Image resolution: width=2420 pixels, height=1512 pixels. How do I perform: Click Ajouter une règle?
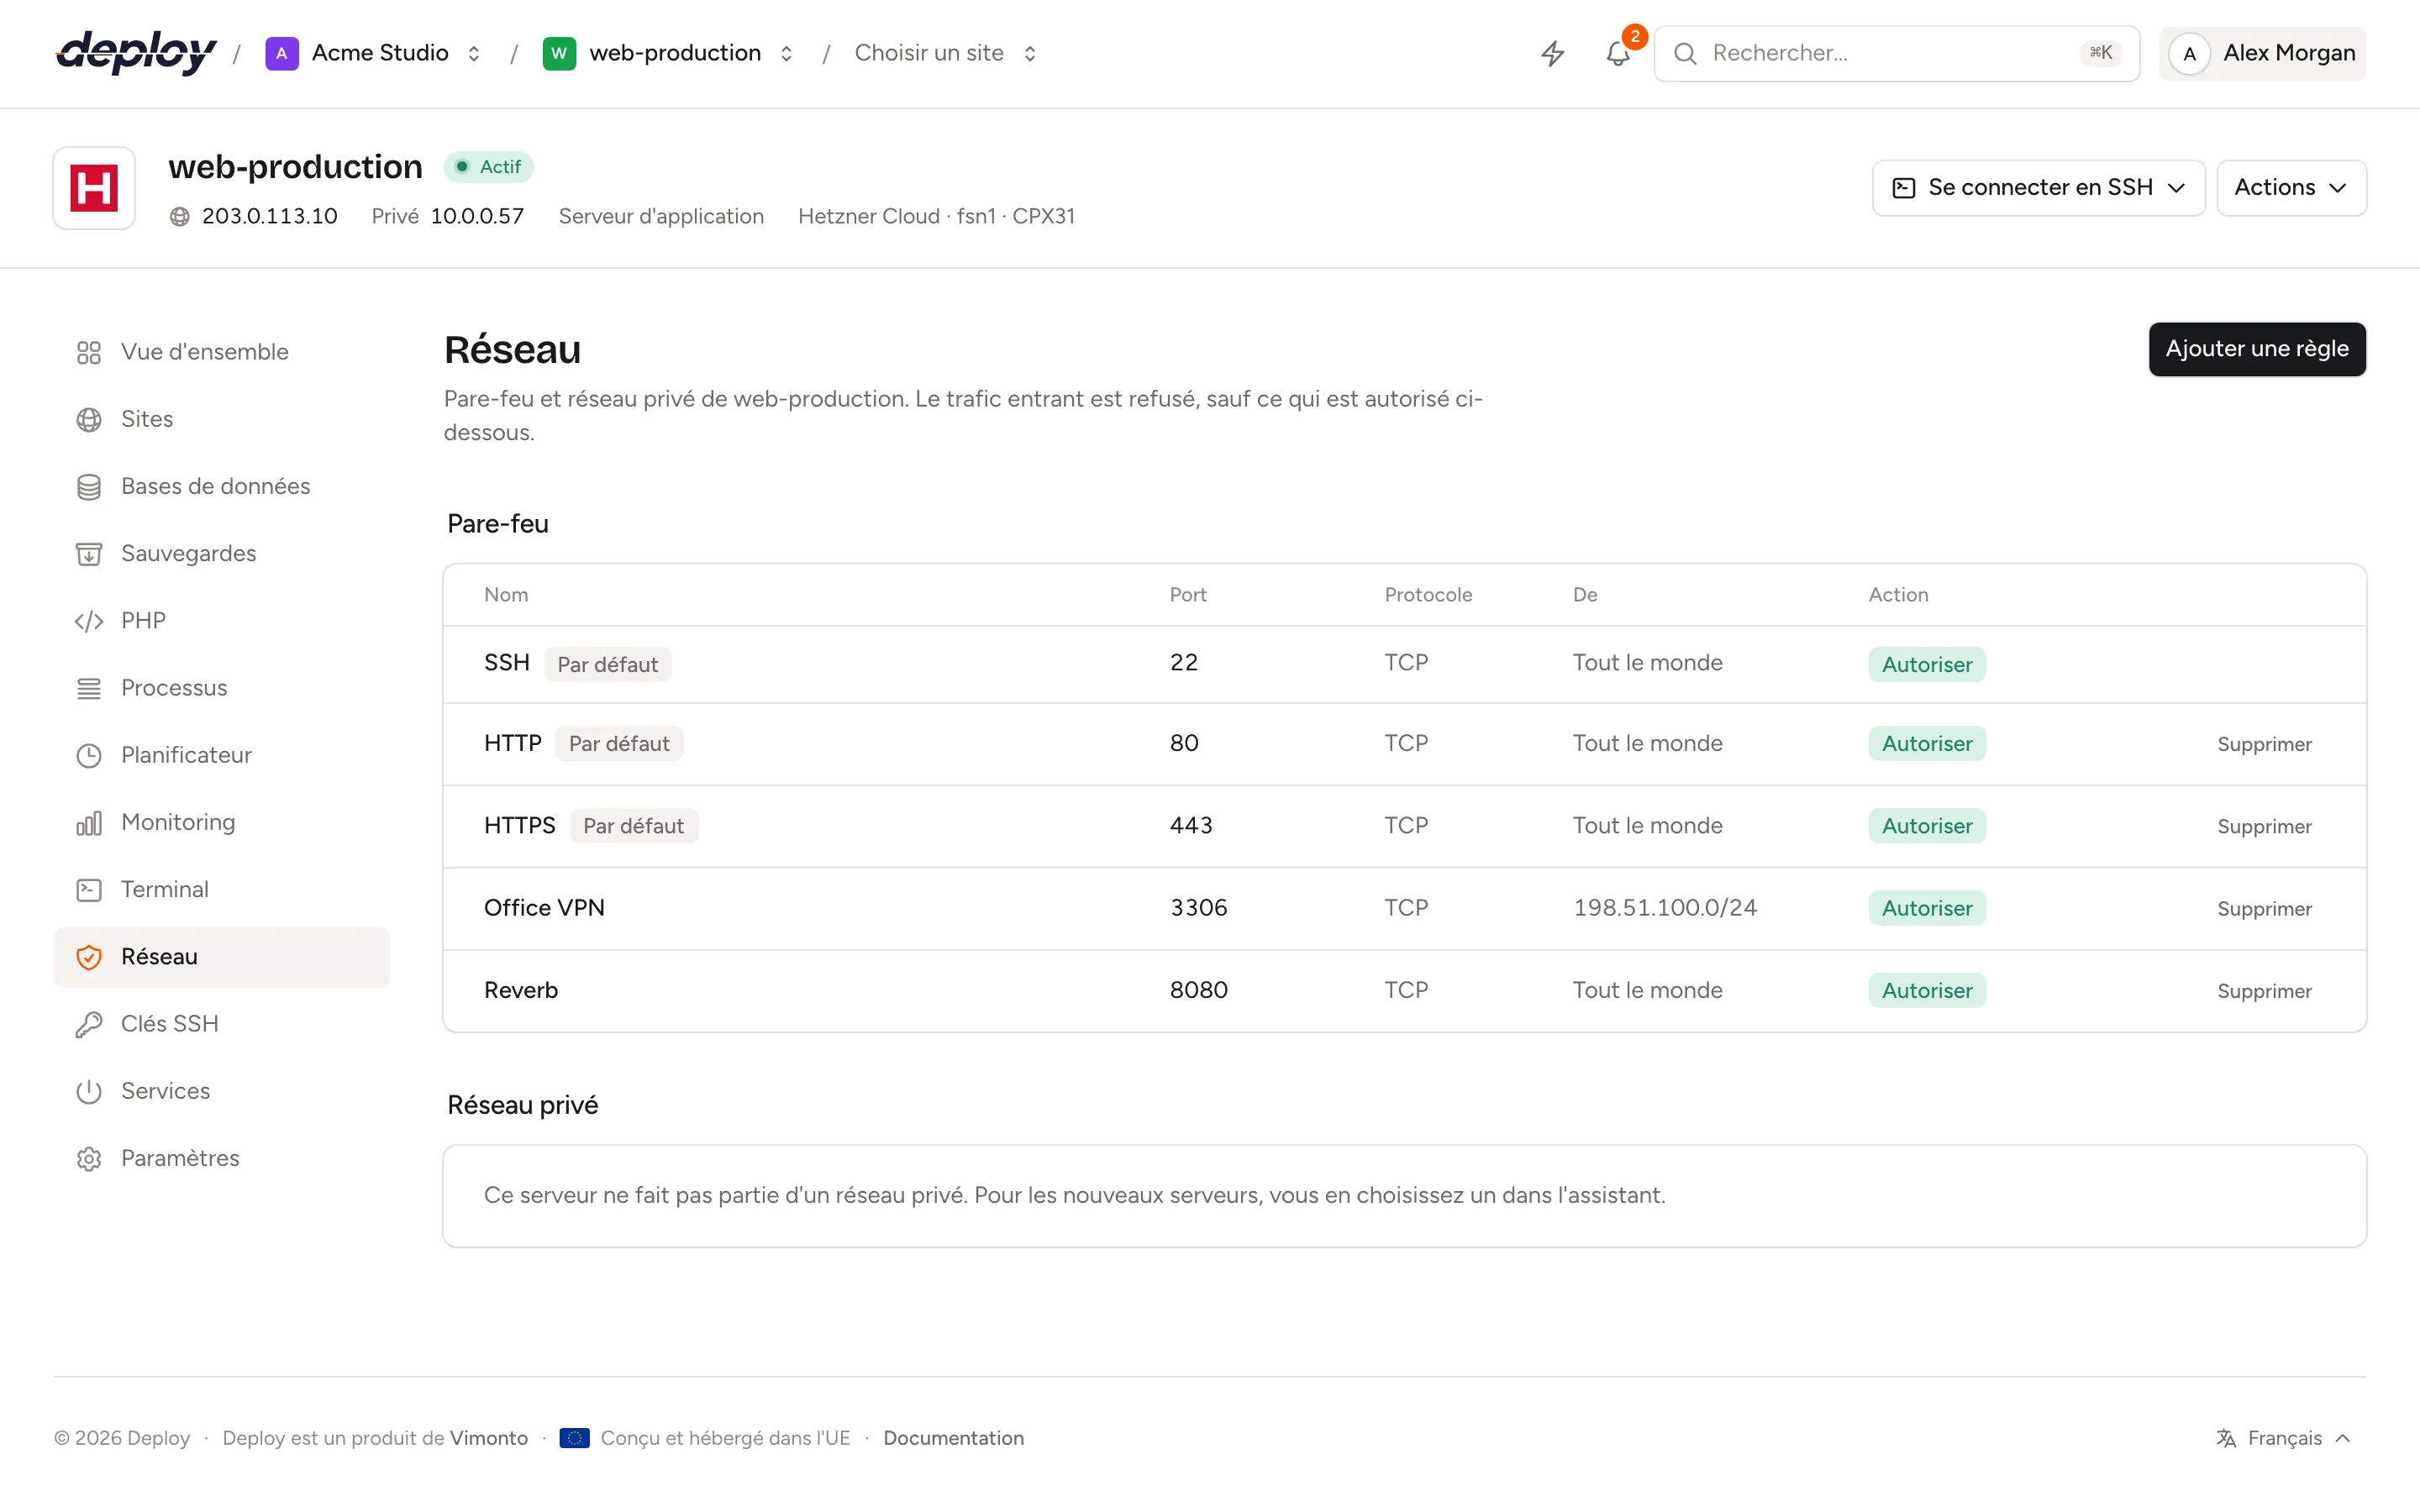[2257, 349]
